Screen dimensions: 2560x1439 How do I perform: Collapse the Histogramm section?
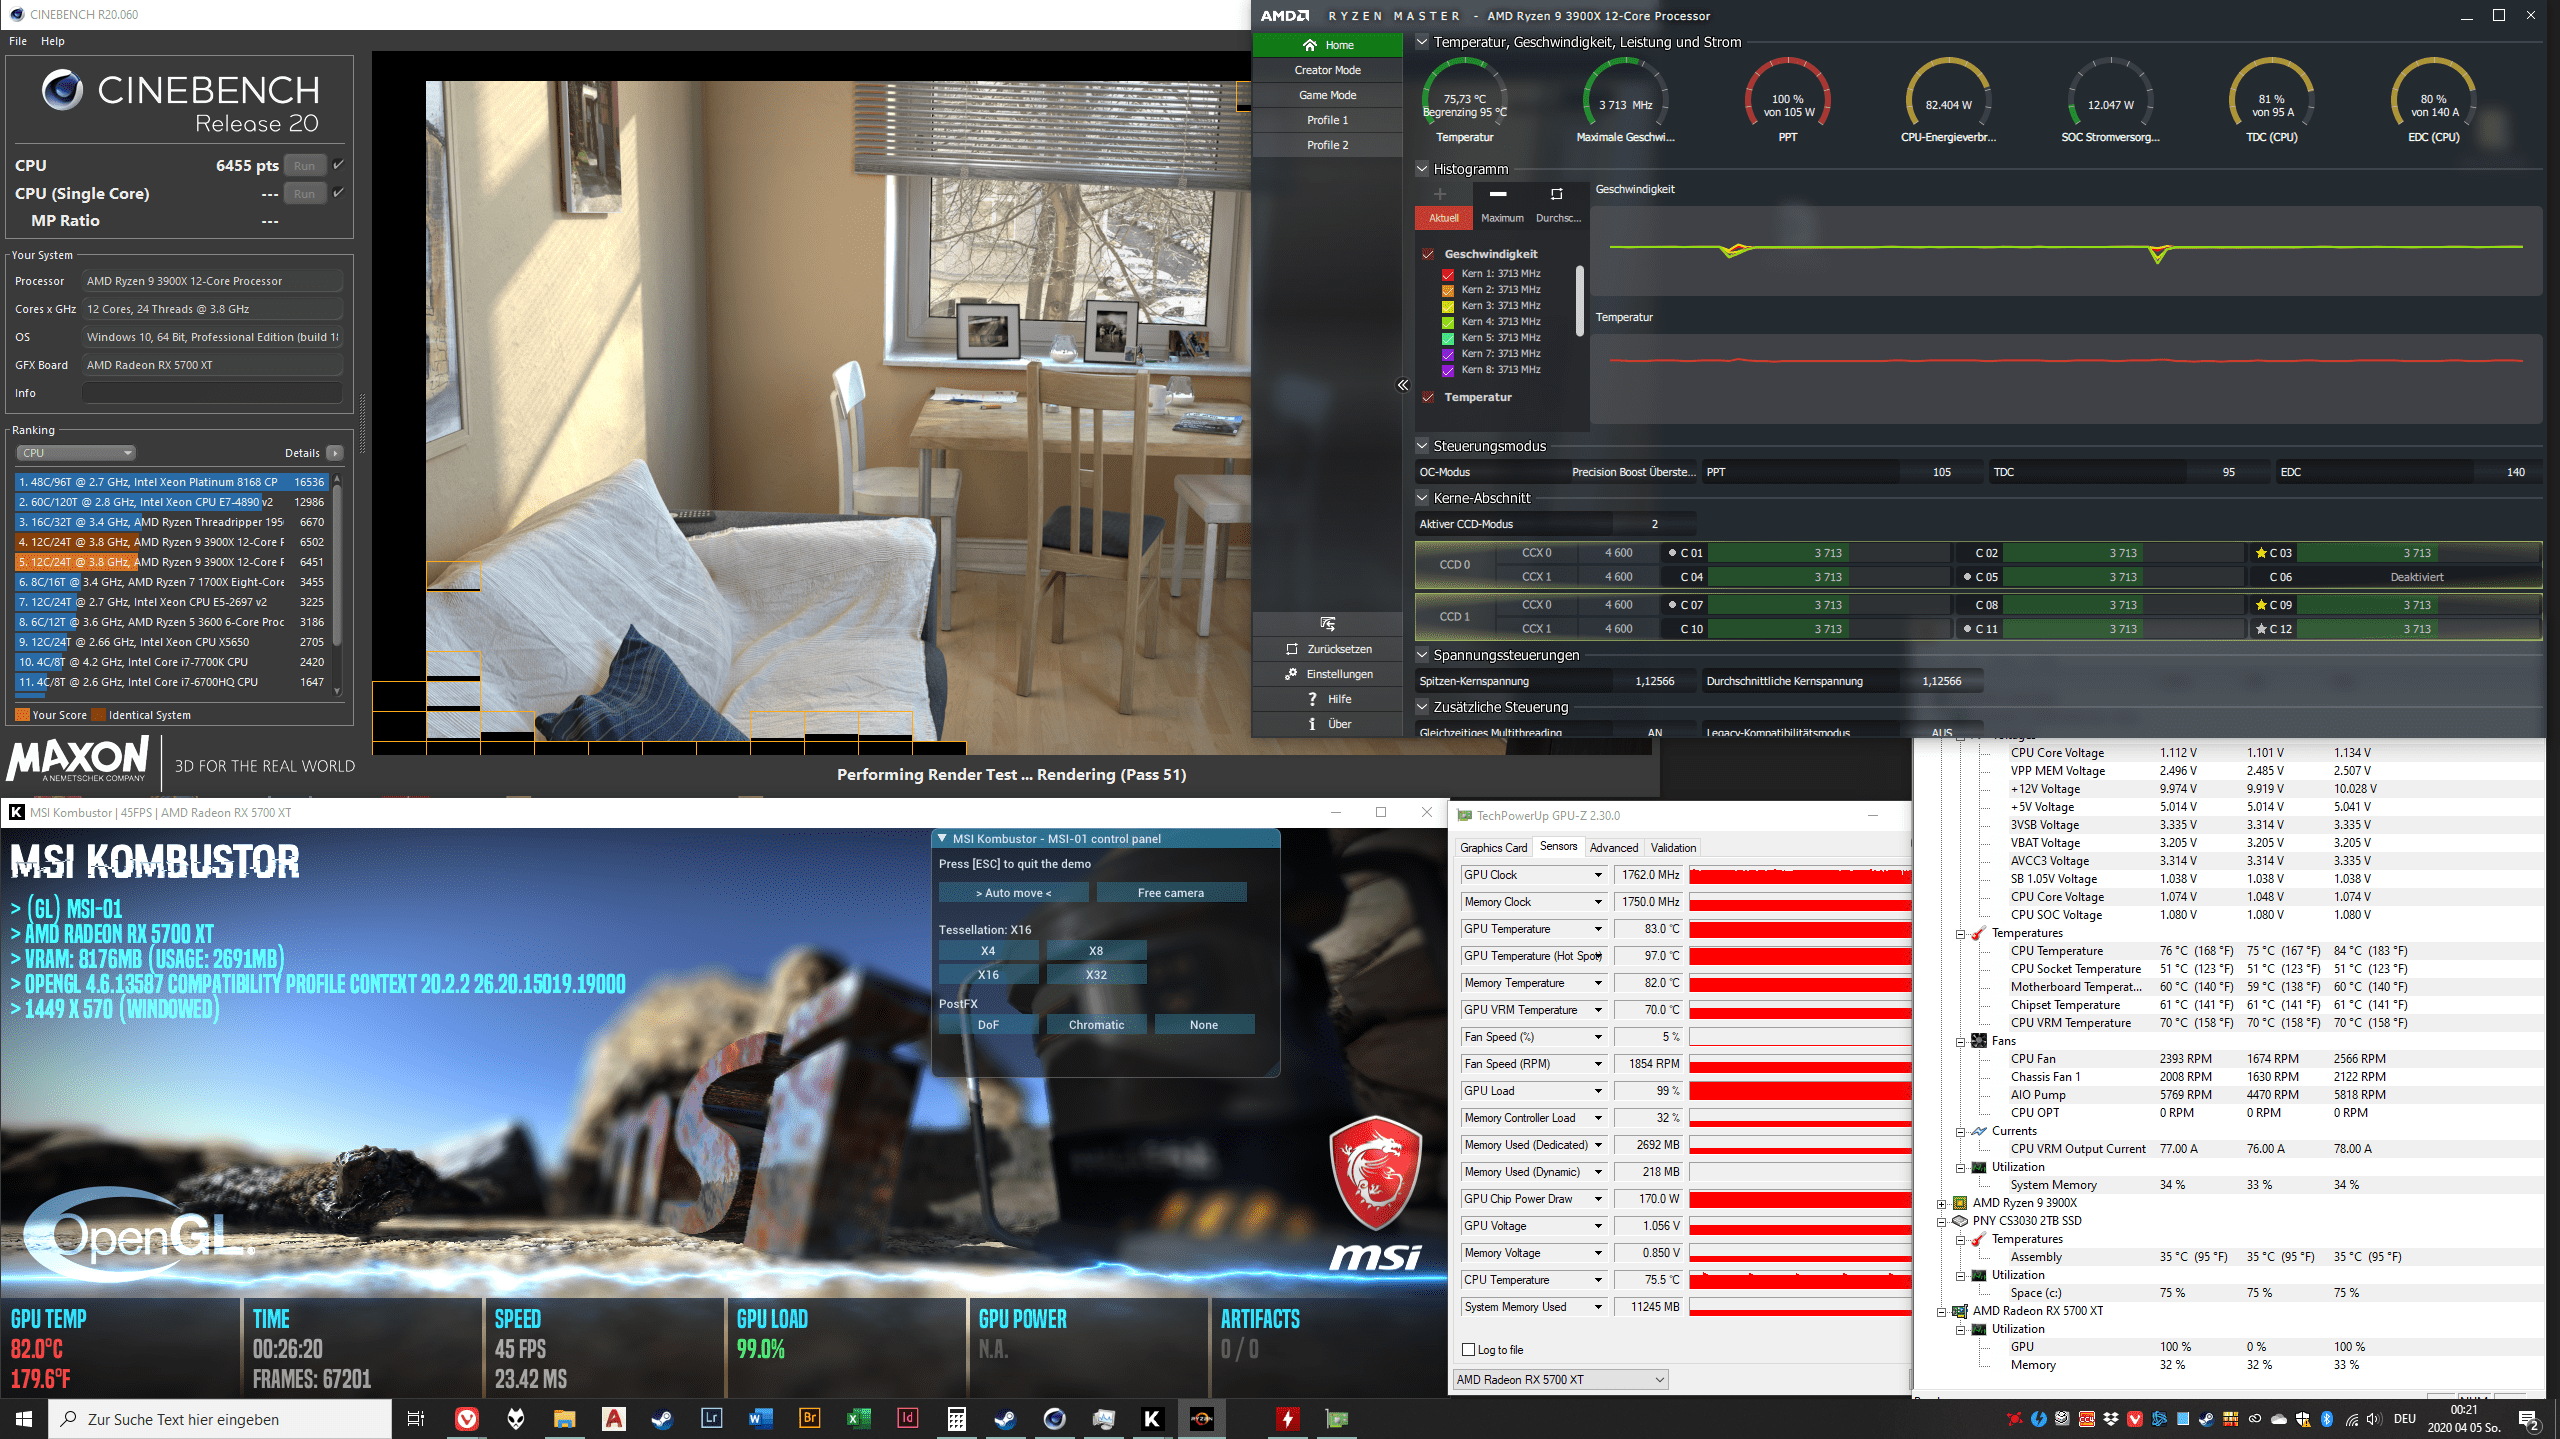[1422, 169]
